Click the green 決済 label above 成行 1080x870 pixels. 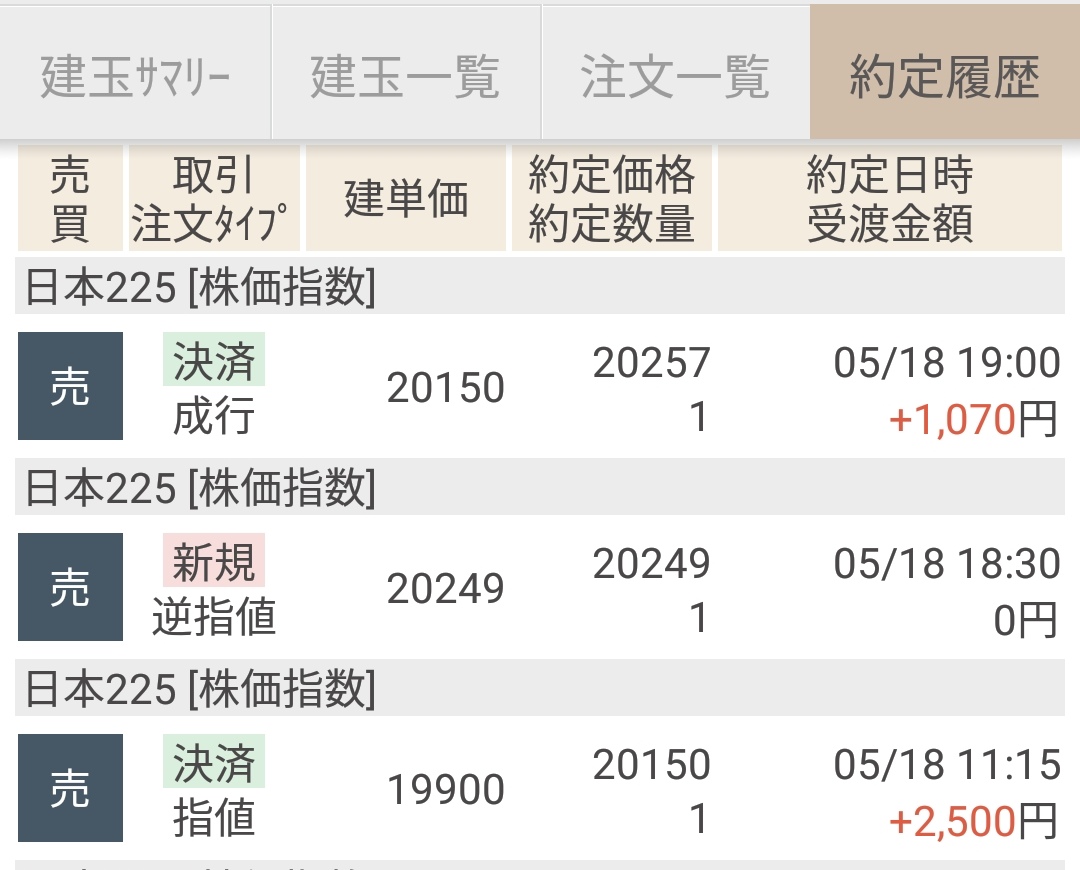tap(213, 361)
